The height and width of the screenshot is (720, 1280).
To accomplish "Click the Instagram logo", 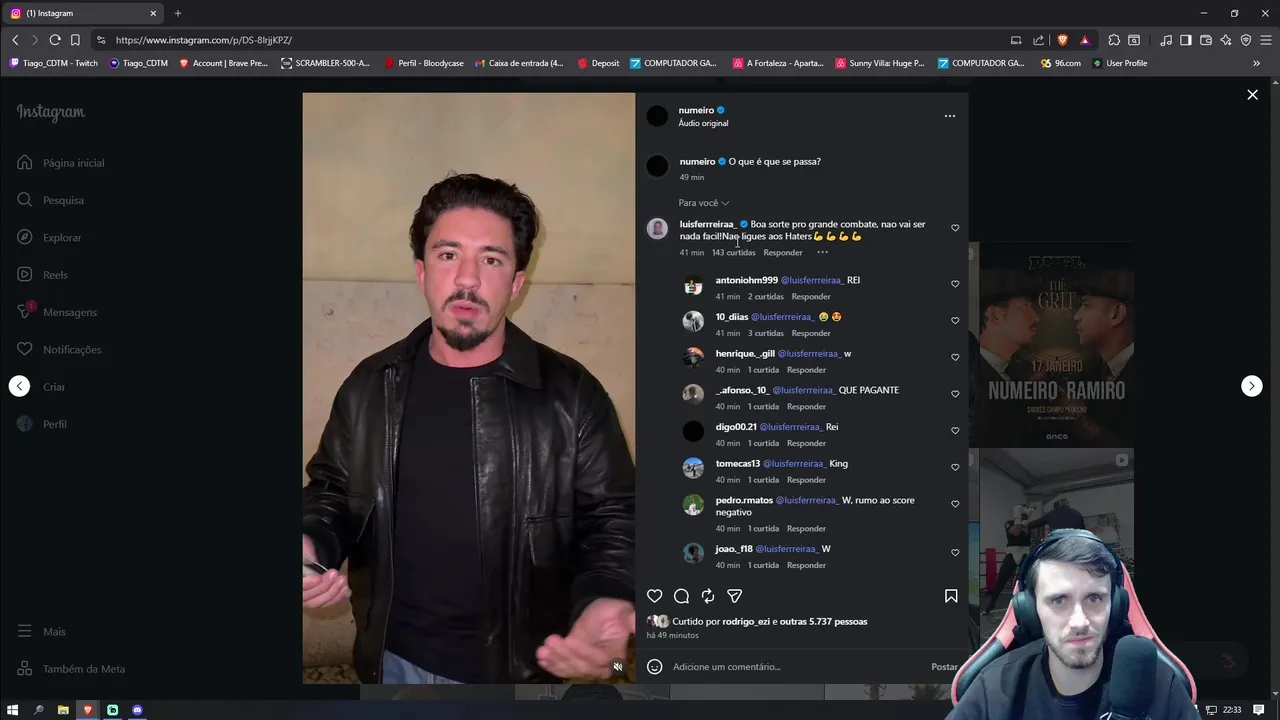I will 51,112.
